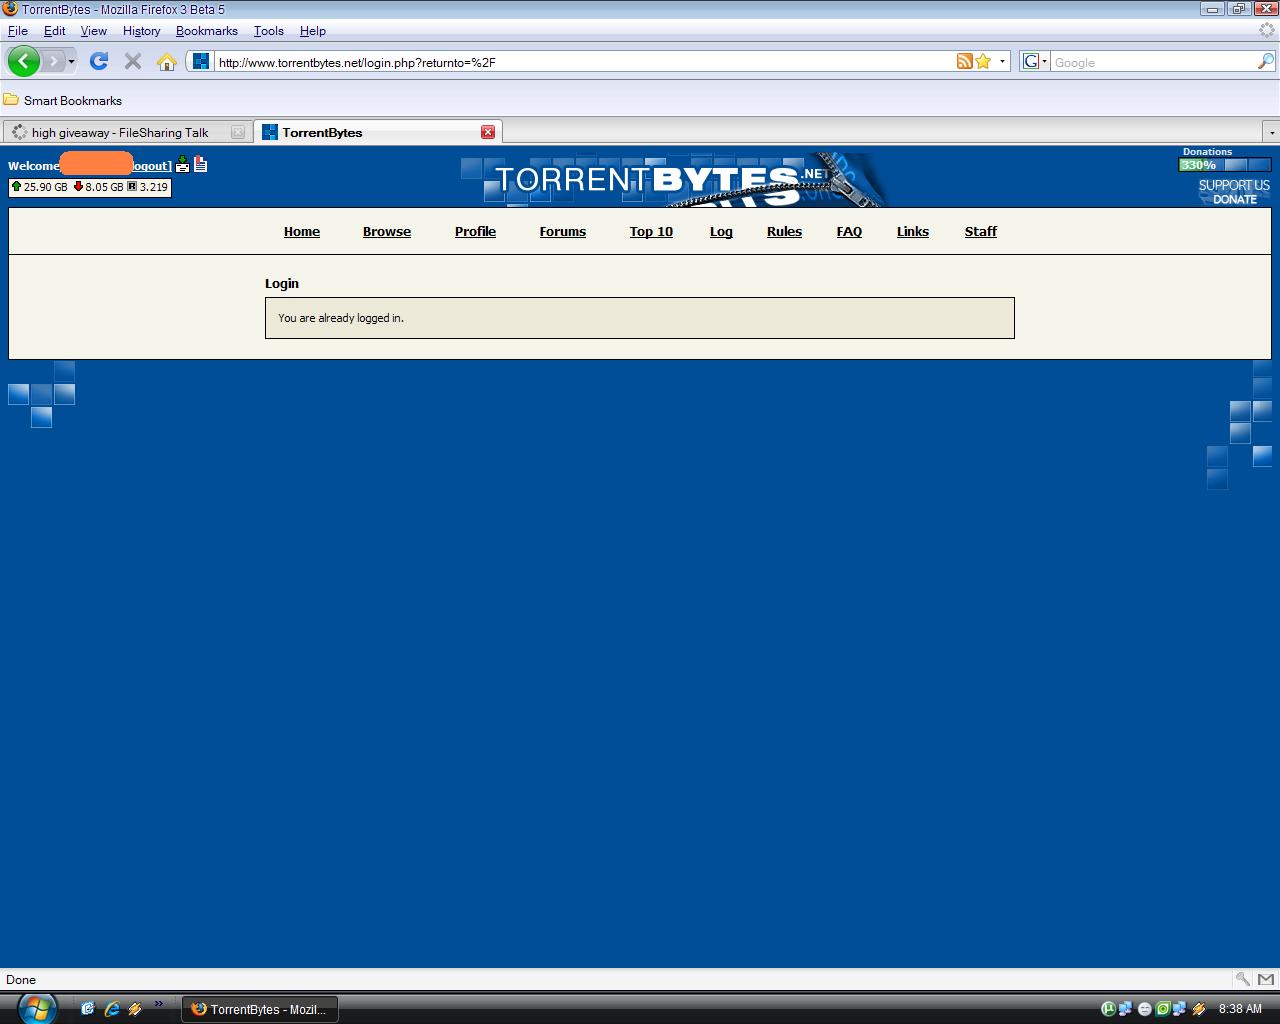Click the green upload arrow stat icon
Image resolution: width=1280 pixels, height=1024 pixels.
coord(16,186)
